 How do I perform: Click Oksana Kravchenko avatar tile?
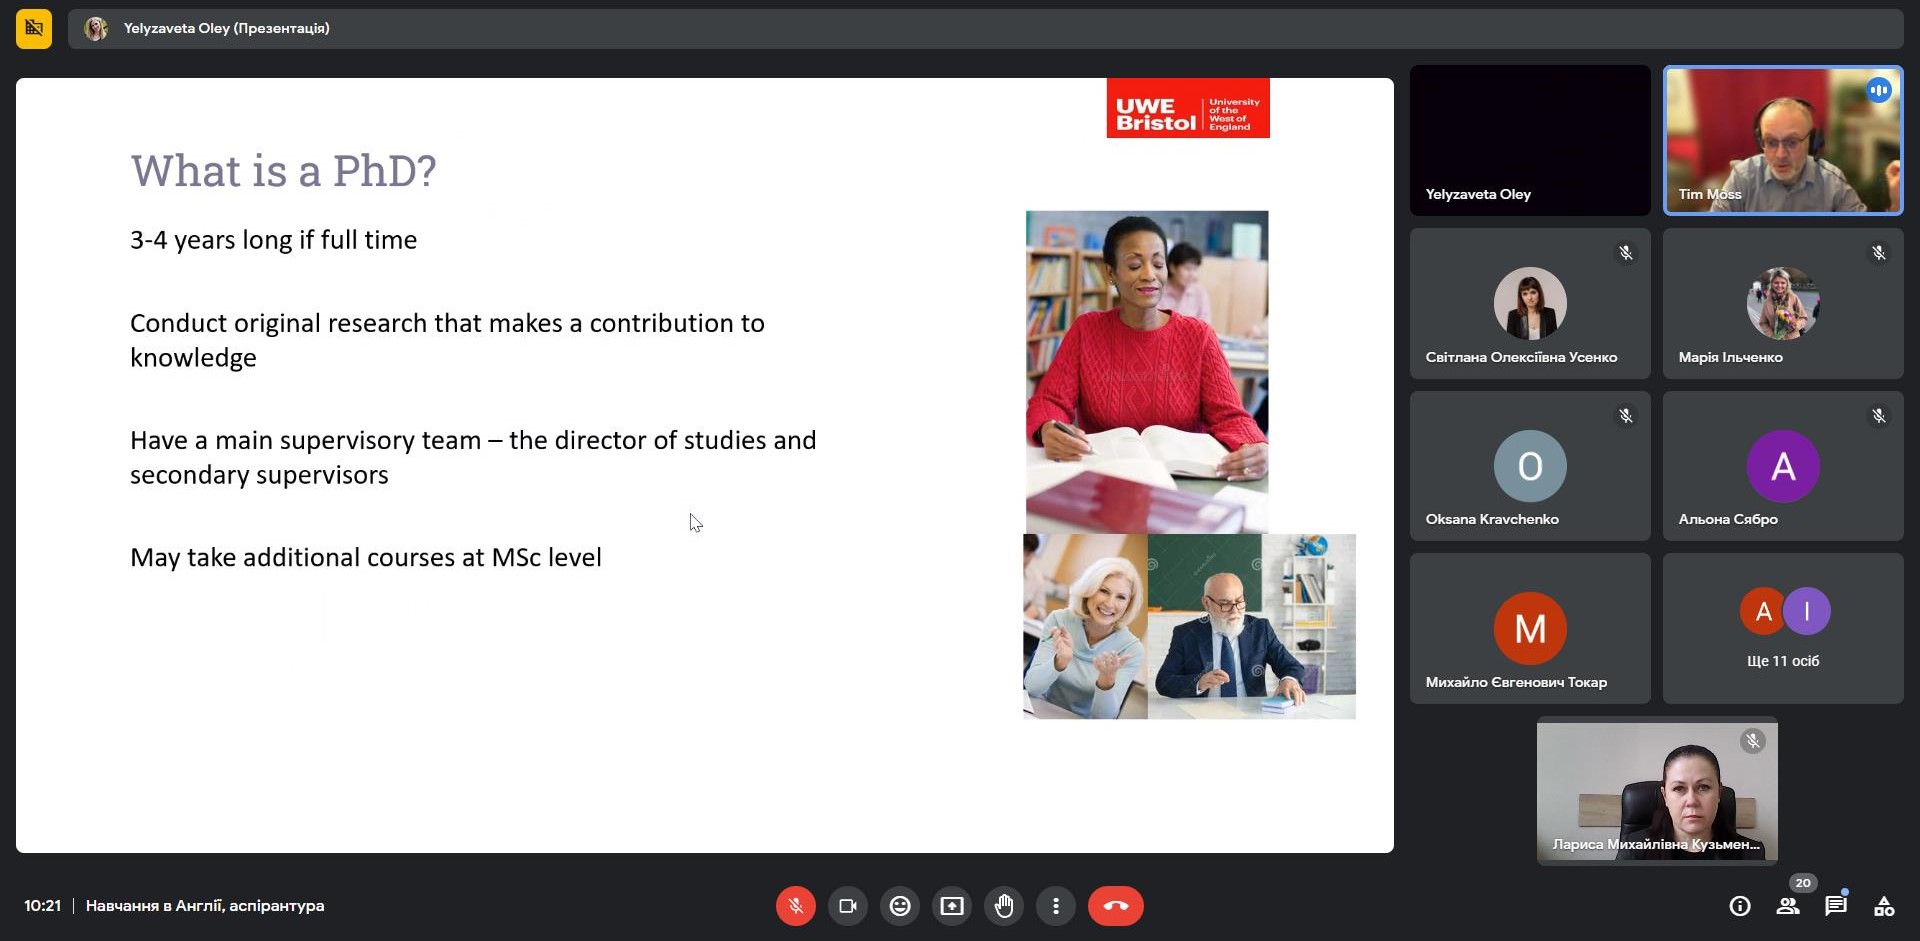point(1530,466)
